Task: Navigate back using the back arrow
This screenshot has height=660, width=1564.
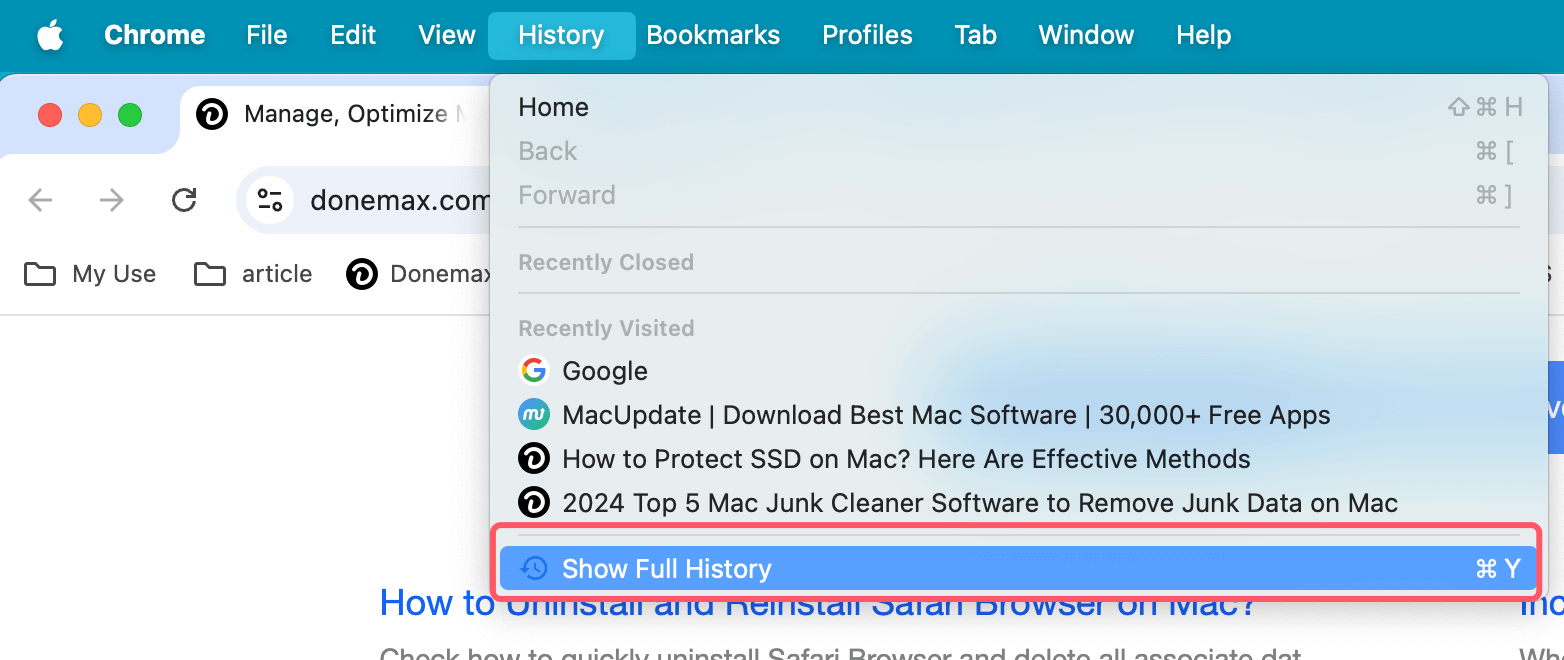Action: [40, 200]
